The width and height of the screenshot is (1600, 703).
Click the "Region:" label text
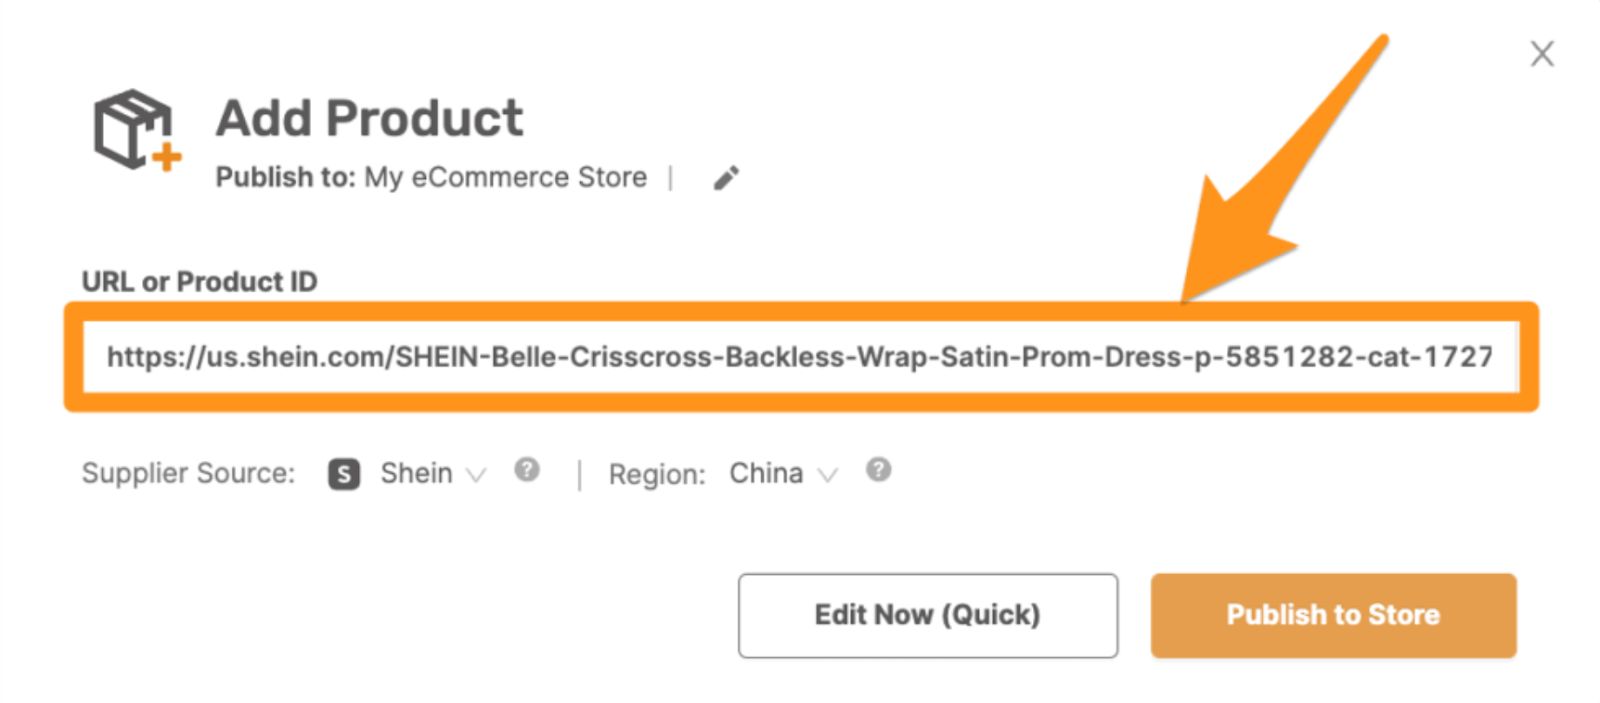click(657, 474)
